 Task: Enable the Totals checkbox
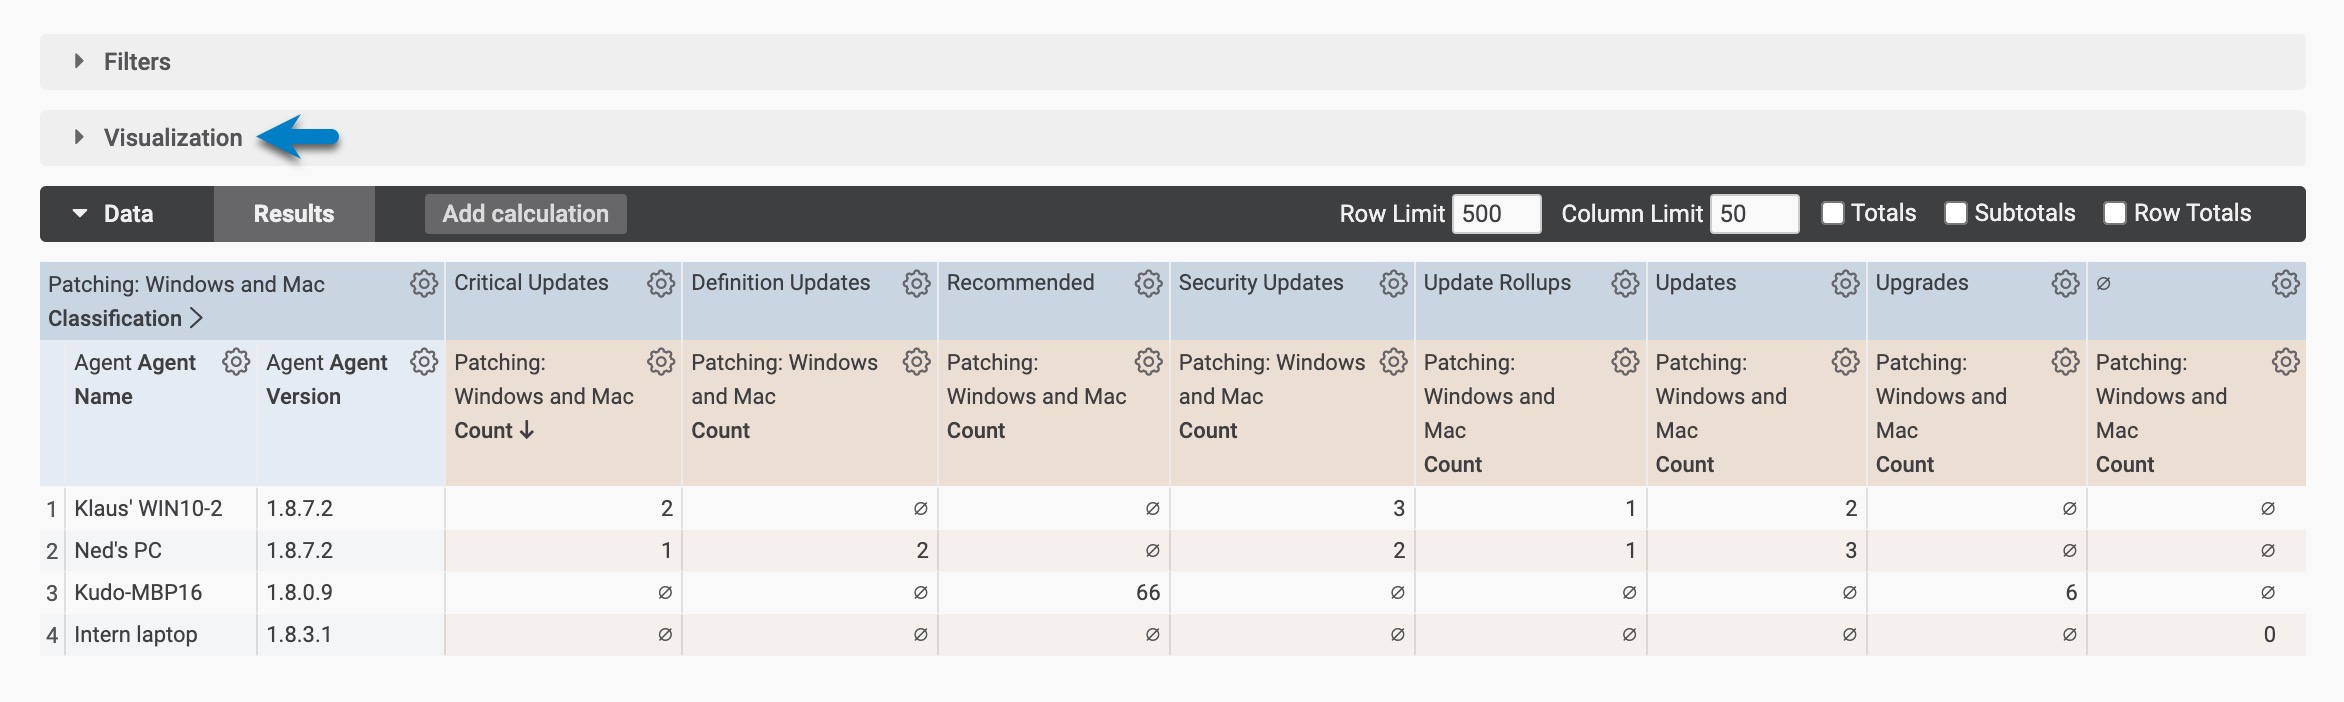tap(1832, 213)
